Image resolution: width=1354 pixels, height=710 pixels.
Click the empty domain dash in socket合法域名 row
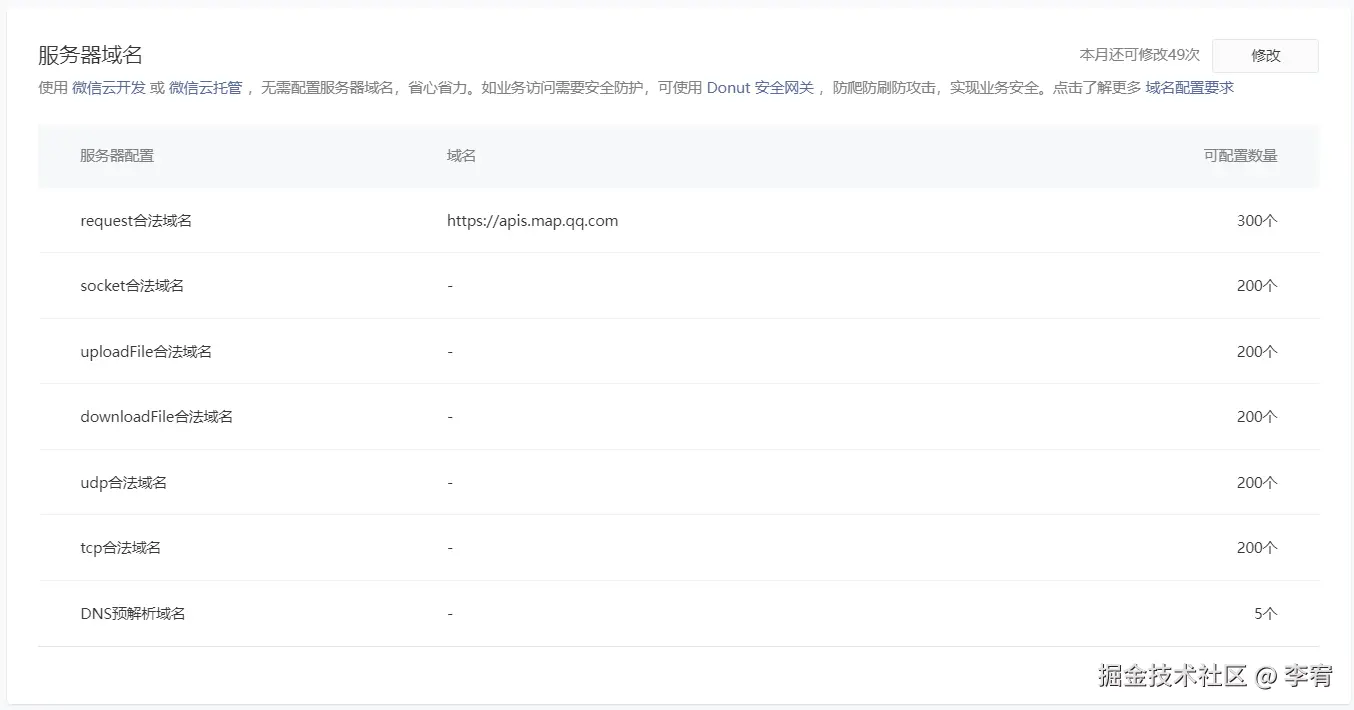[450, 286]
